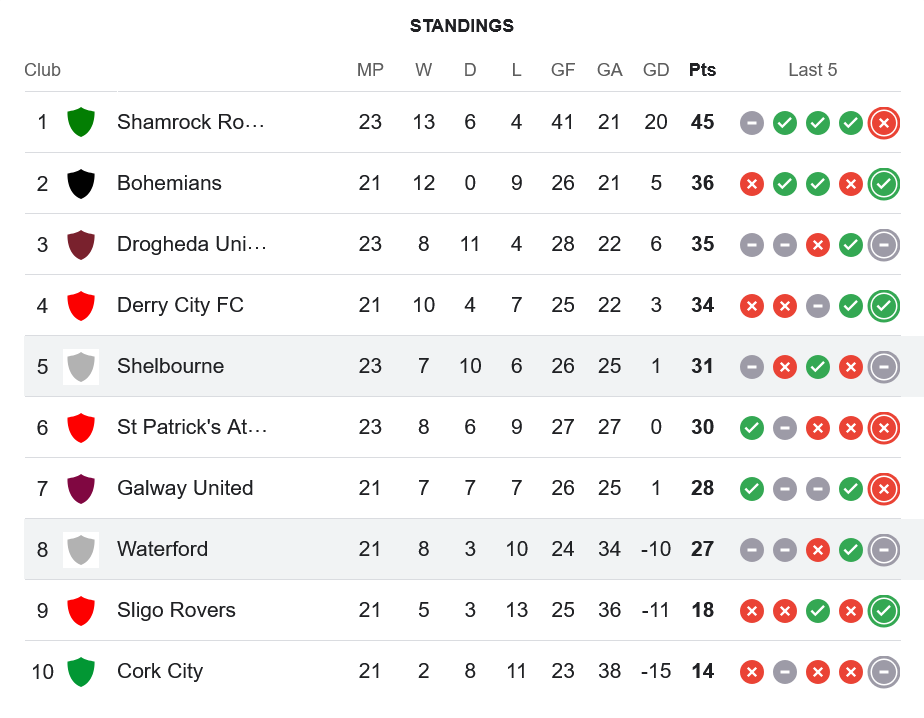
Task: Click Bohemians' most recent win icon
Action: (x=883, y=183)
